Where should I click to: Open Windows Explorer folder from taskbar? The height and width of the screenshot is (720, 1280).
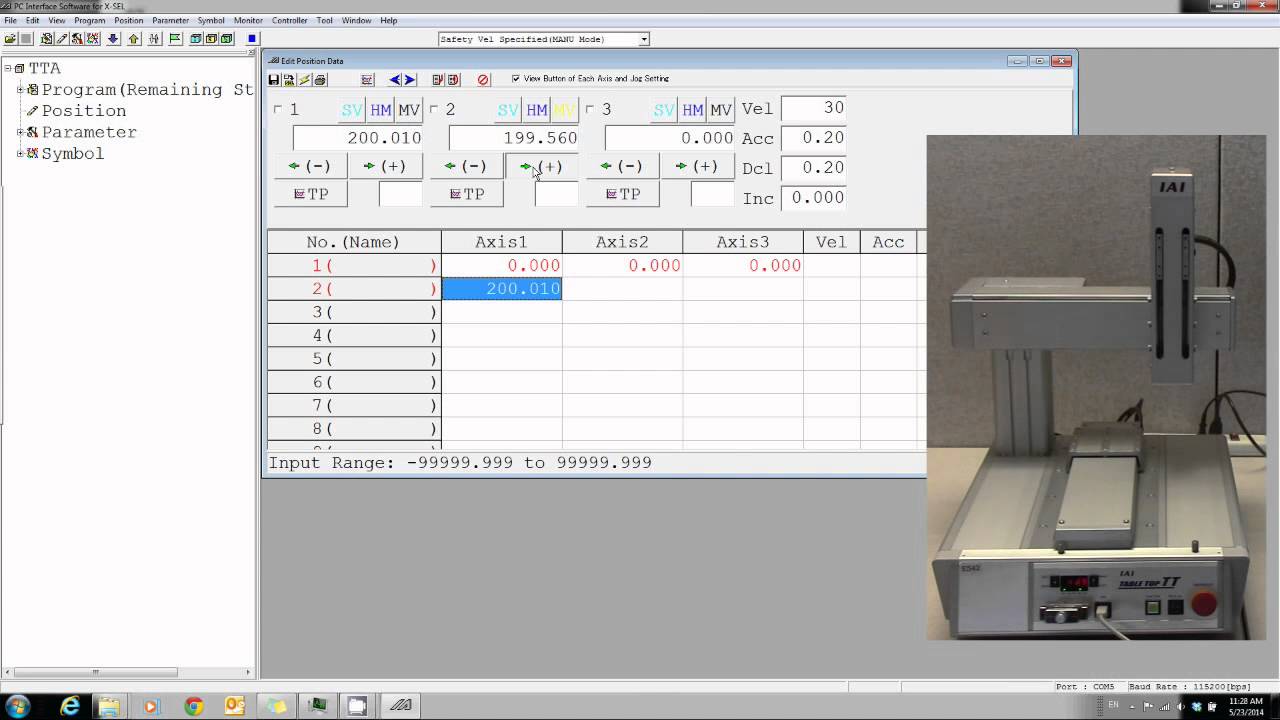(109, 706)
